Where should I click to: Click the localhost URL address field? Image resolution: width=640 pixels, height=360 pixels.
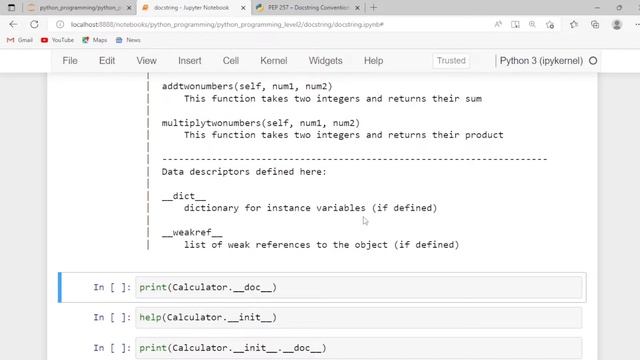point(227,24)
